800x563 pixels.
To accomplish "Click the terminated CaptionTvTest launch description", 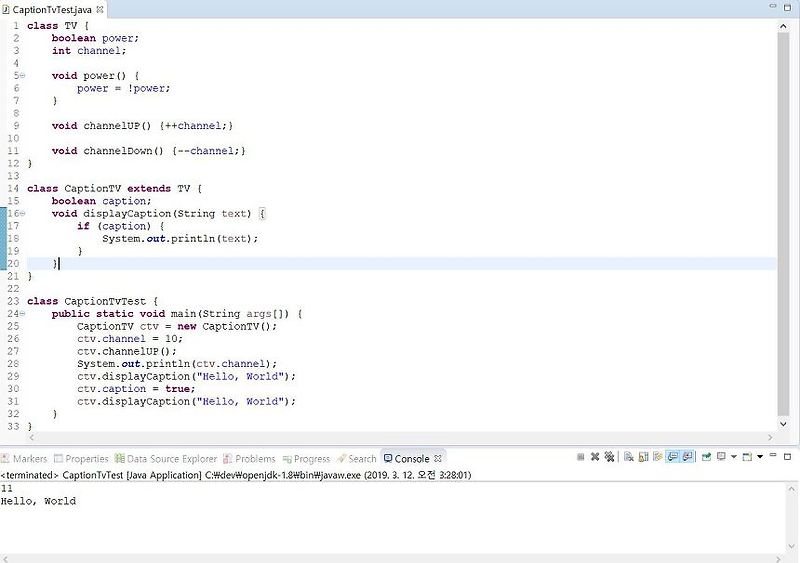I will [x=236, y=475].
